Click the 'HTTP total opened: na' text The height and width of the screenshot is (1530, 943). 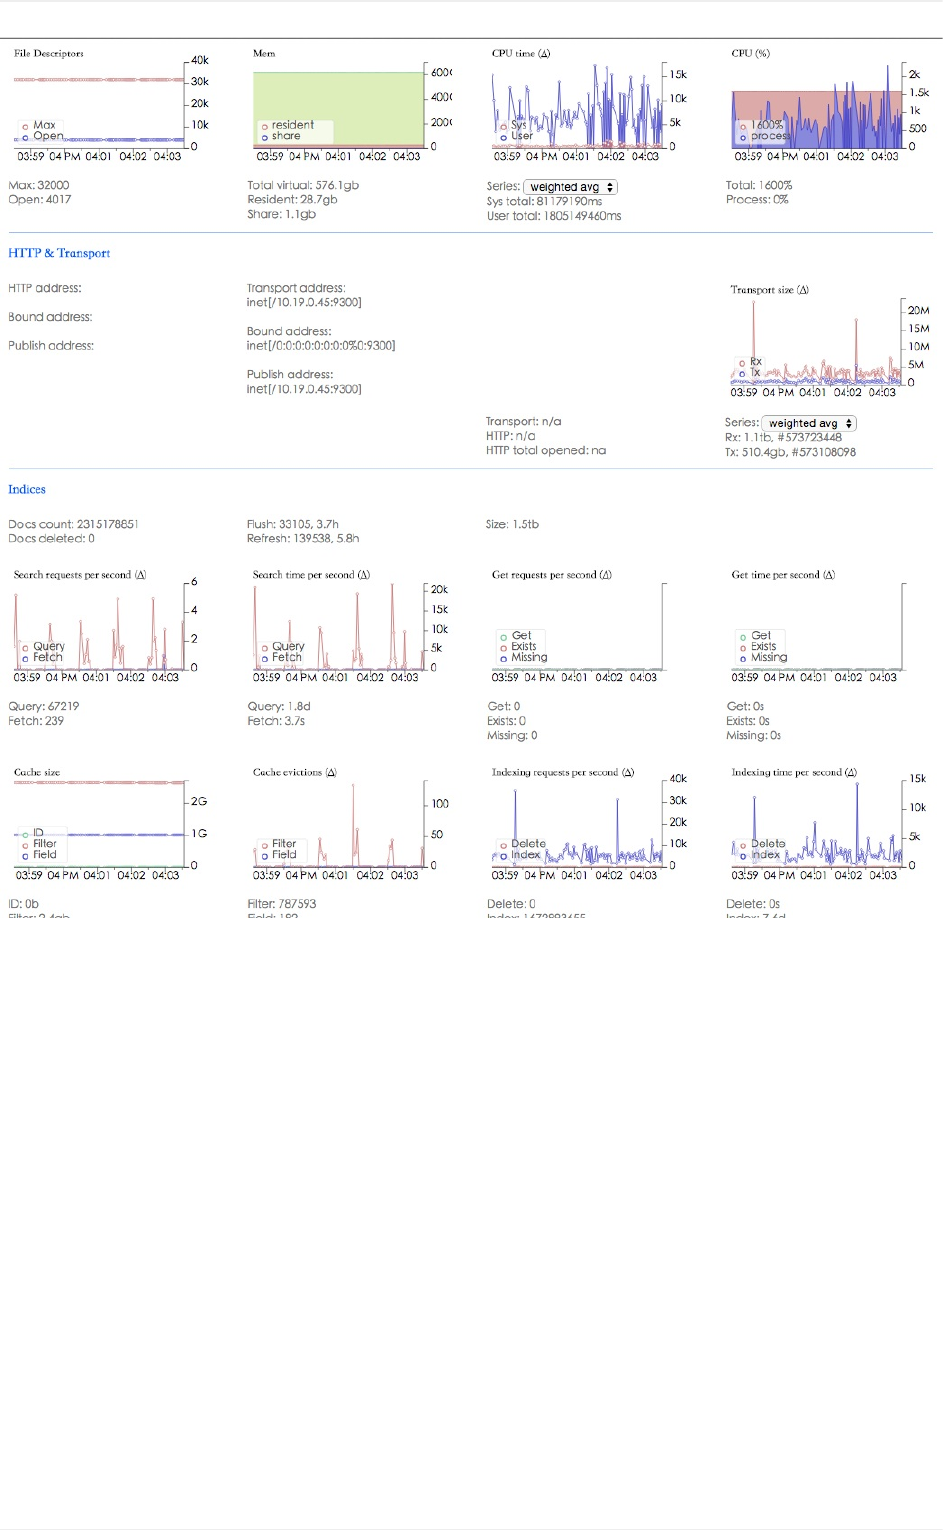tap(546, 450)
